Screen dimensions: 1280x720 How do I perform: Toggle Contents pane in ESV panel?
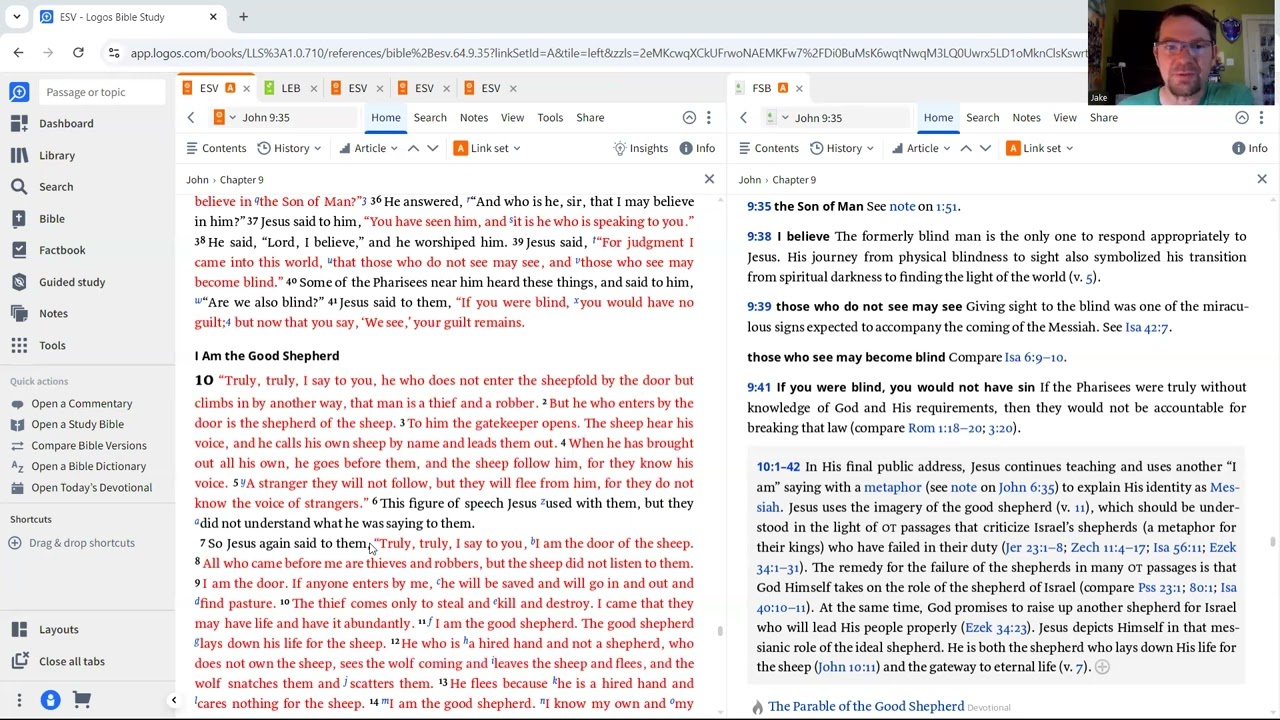pos(216,148)
